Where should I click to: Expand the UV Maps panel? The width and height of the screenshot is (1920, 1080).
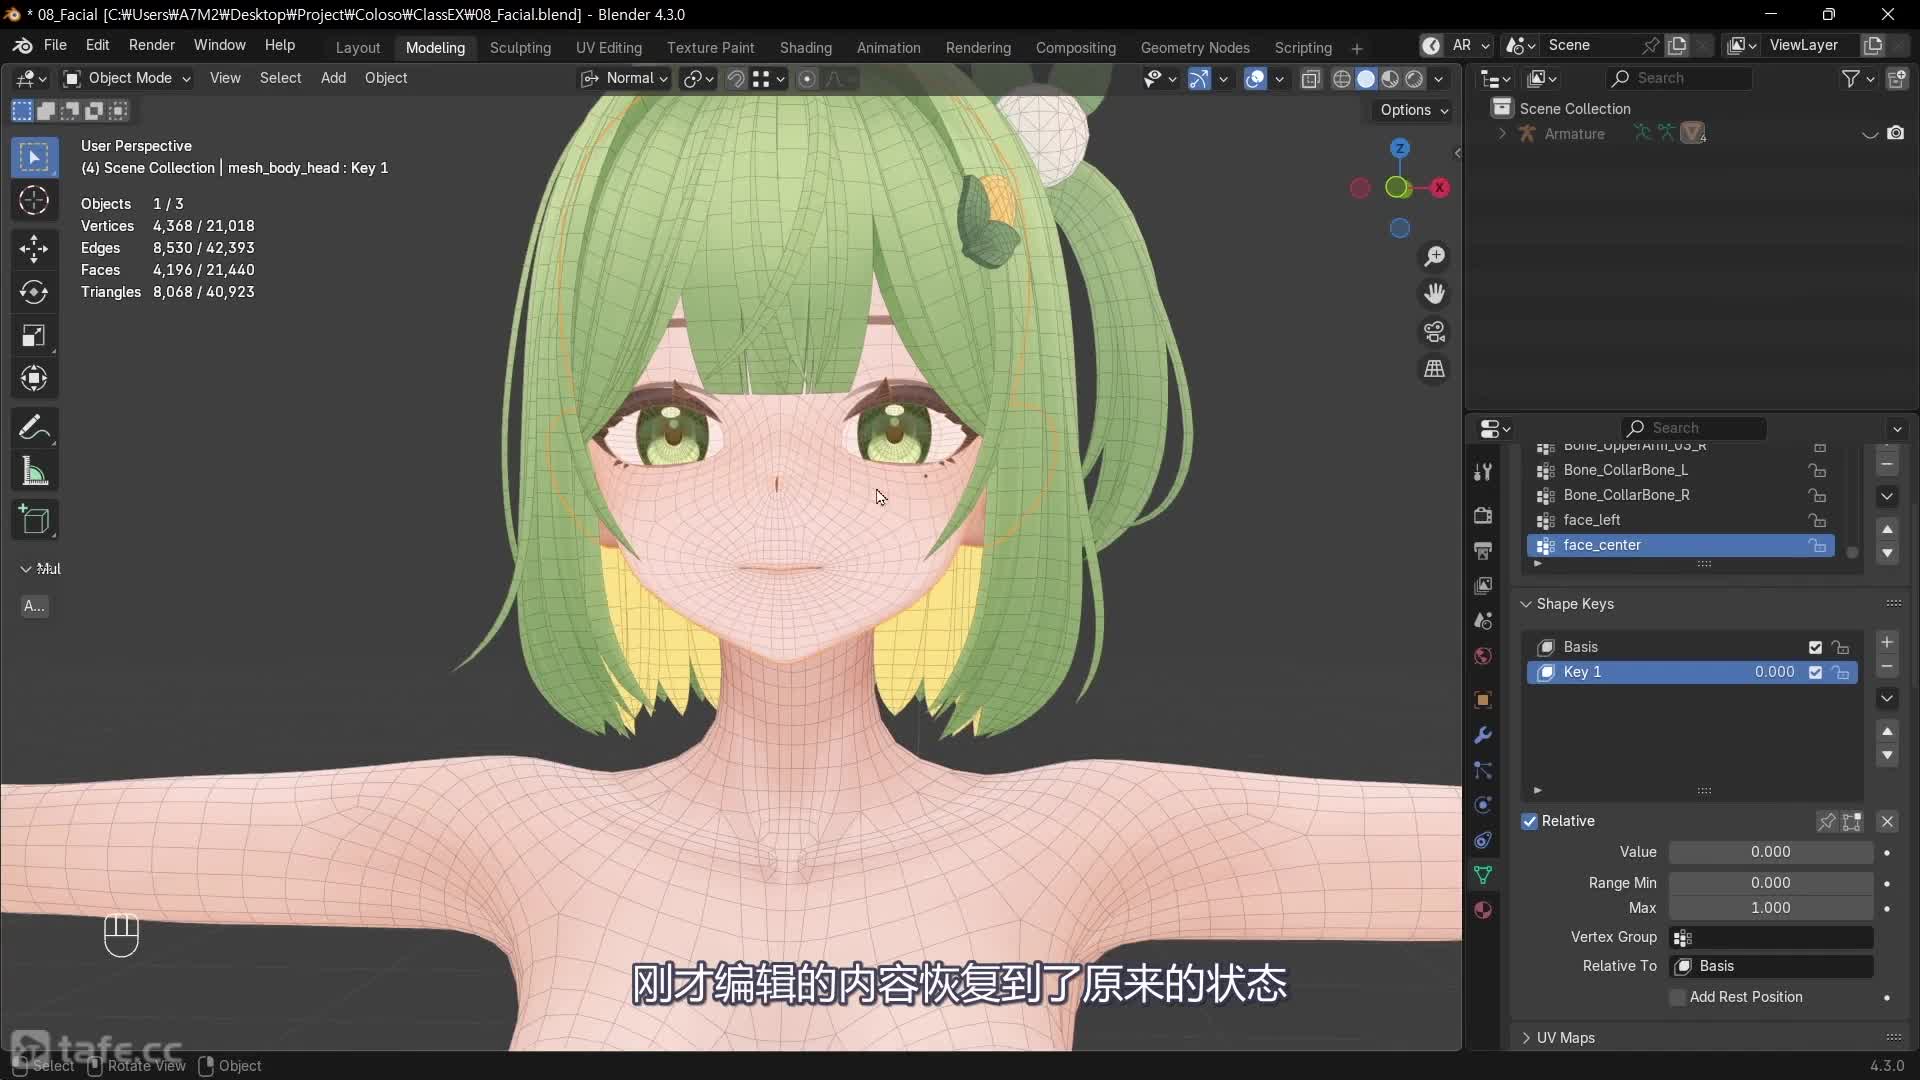(x=1565, y=1038)
